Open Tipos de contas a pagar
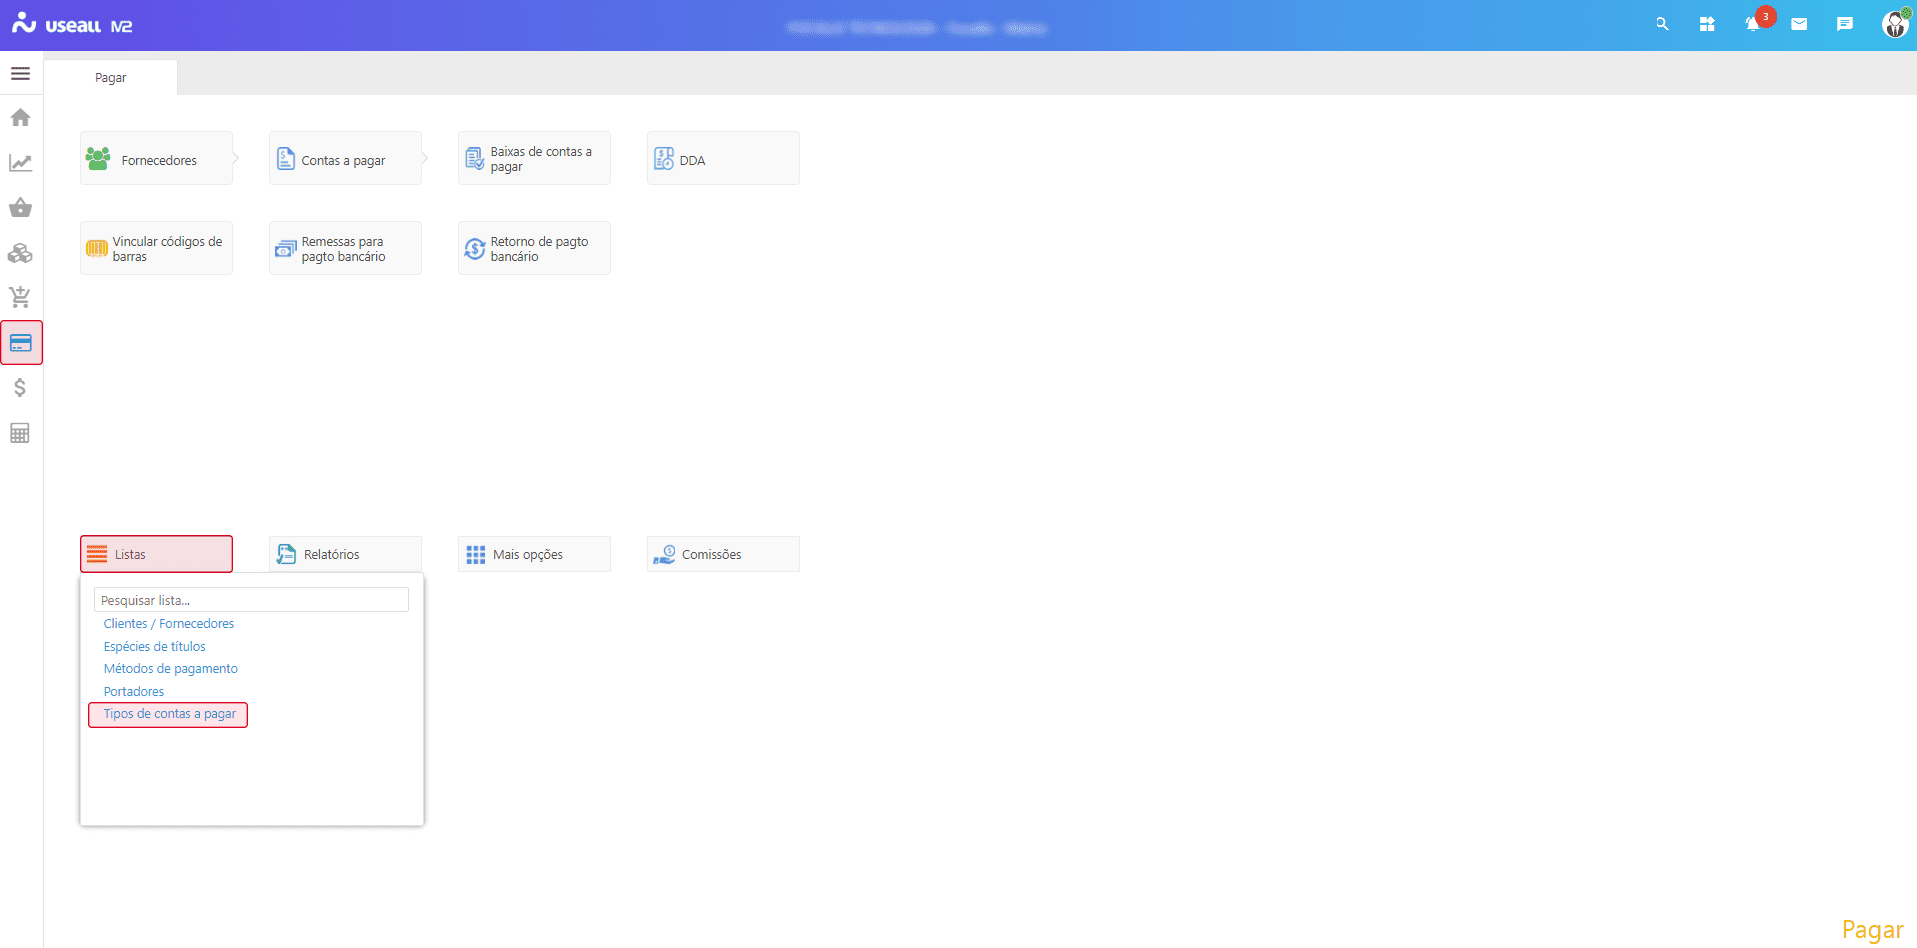Viewport: 1917px width, 948px height. point(169,714)
